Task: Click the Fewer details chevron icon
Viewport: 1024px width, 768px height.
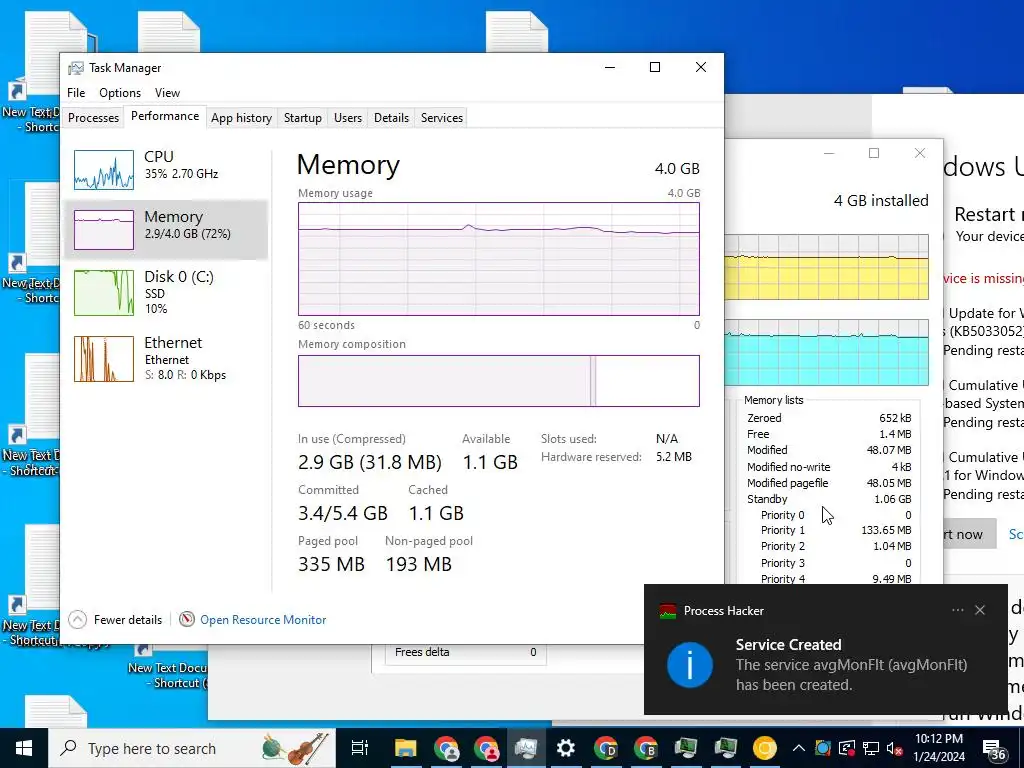Action: point(77,619)
